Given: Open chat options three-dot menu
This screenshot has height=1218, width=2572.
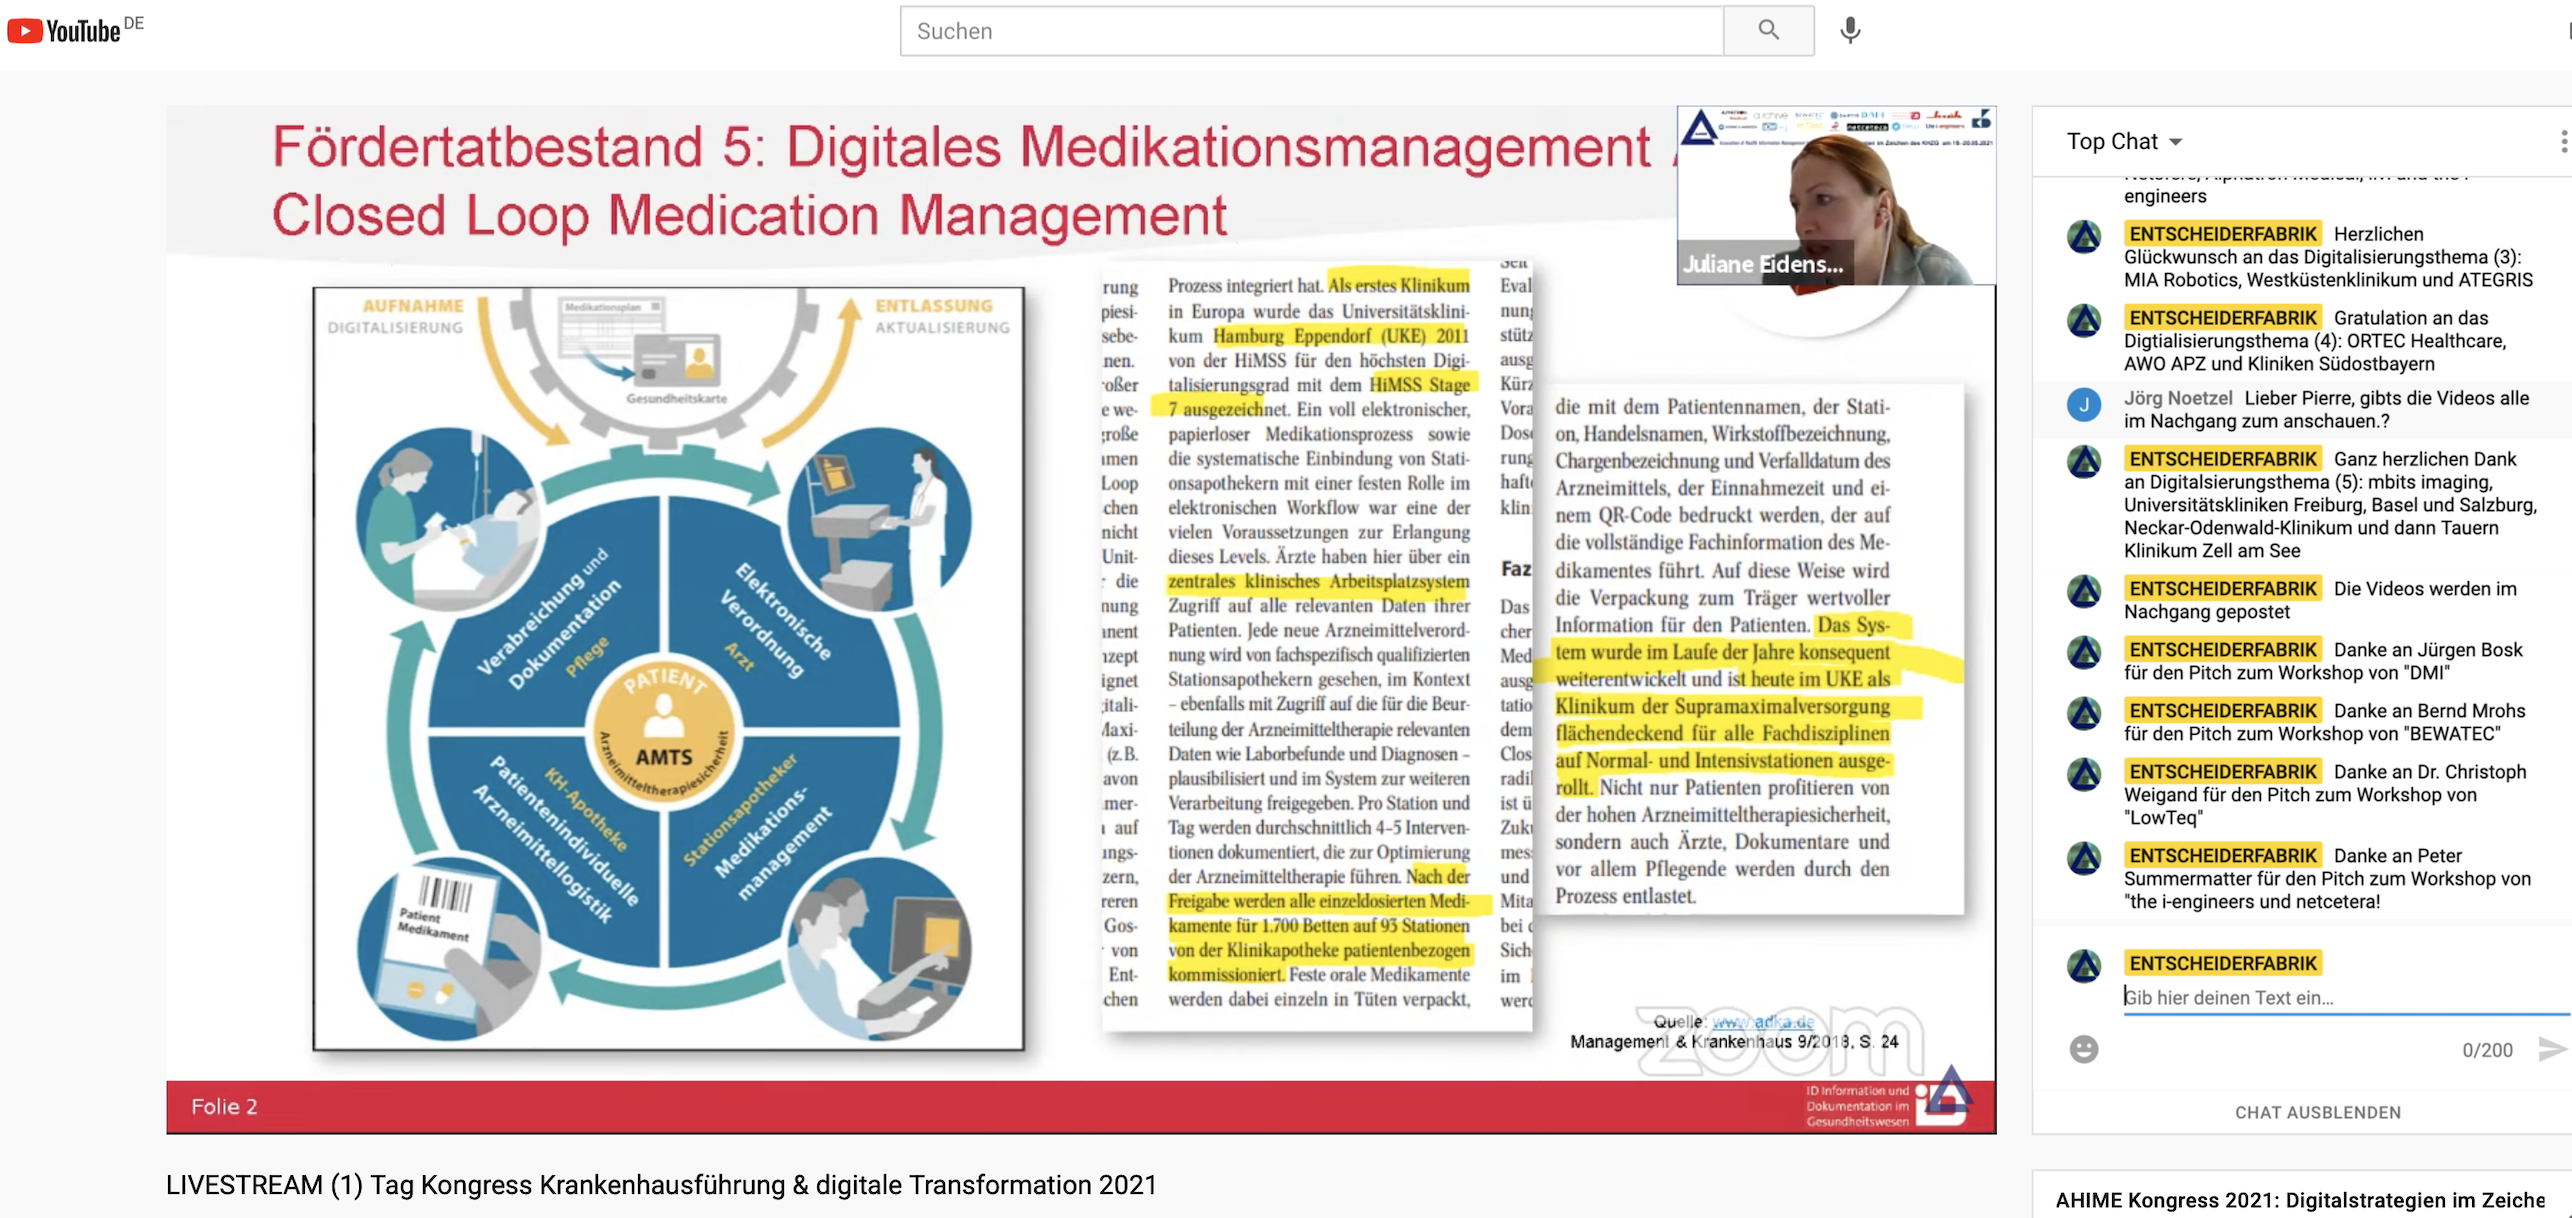Looking at the screenshot, I should pyautogui.click(x=2563, y=142).
